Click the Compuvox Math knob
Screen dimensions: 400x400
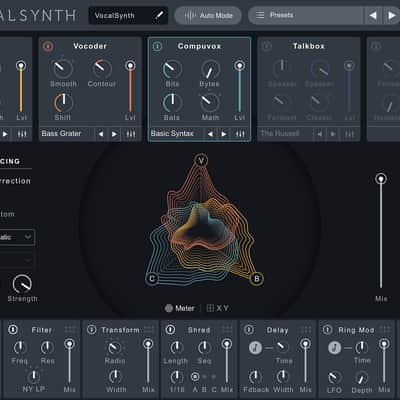210,103
